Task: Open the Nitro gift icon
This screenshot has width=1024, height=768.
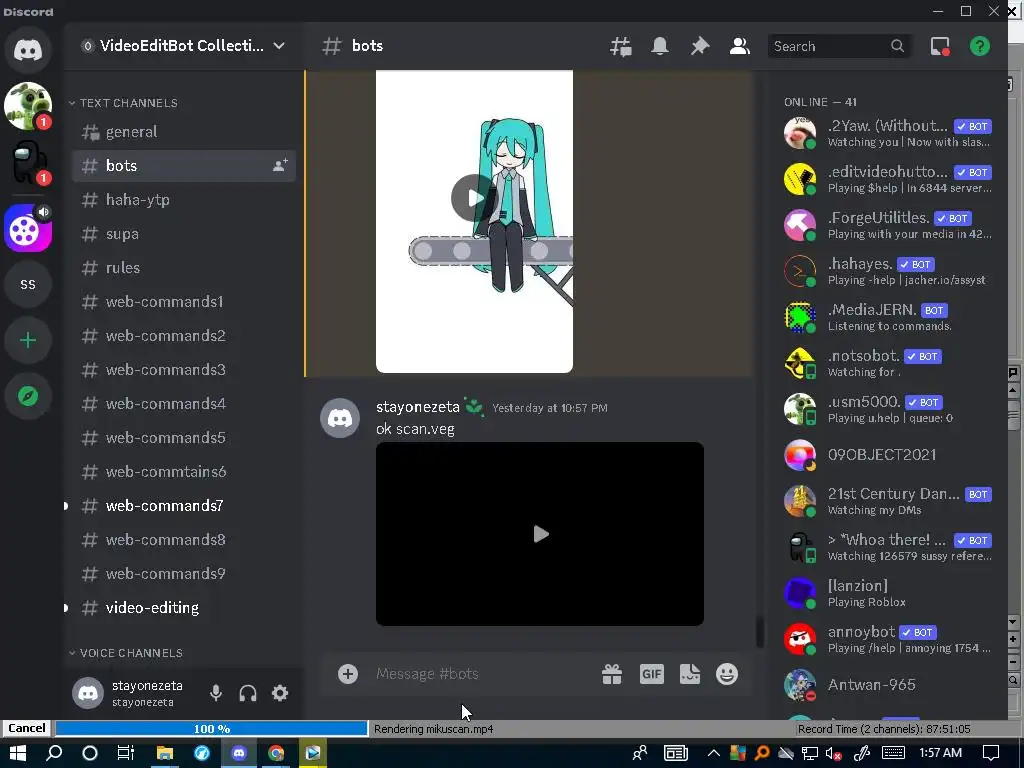Action: (x=612, y=674)
